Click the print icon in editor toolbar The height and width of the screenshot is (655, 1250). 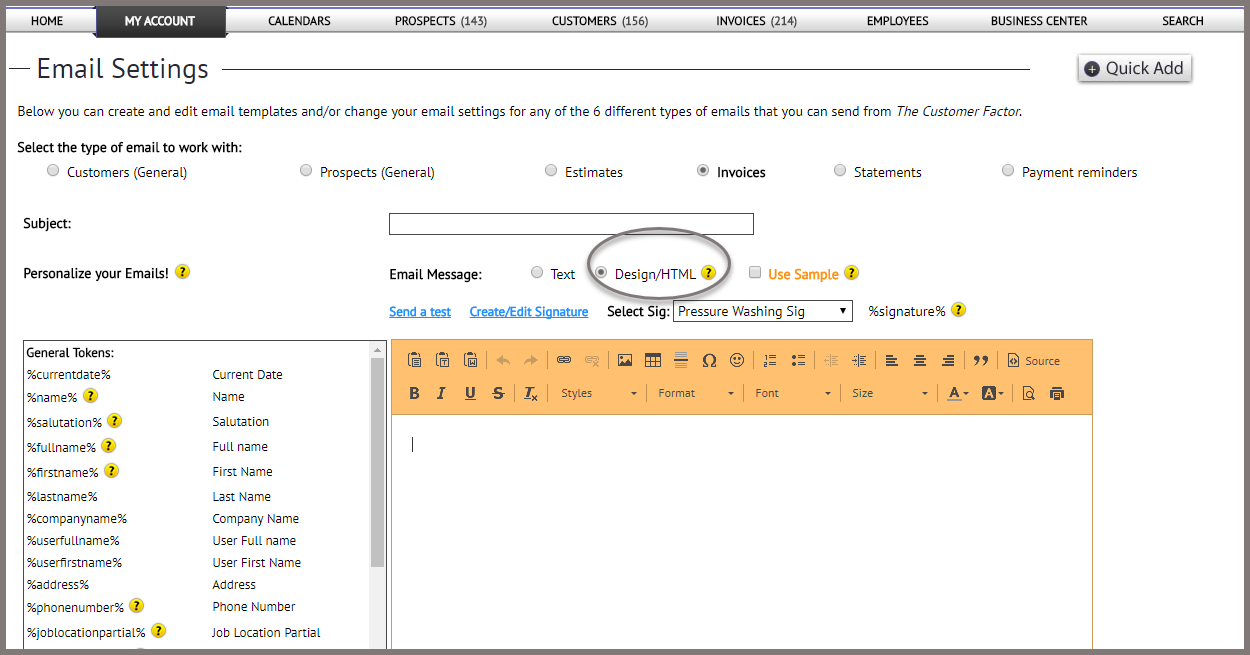point(1057,394)
